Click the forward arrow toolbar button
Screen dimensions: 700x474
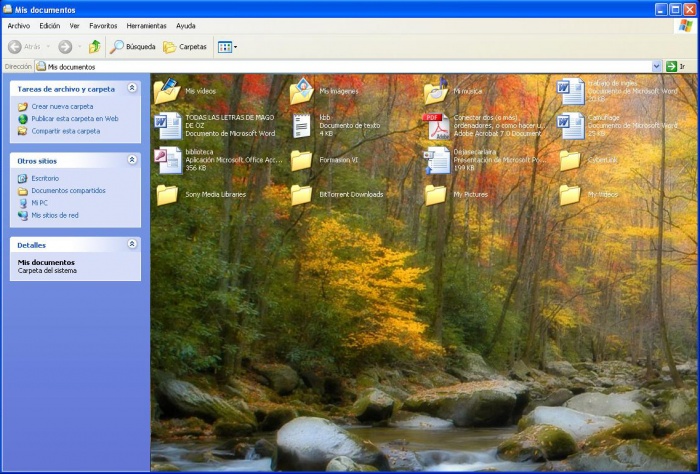(65, 46)
